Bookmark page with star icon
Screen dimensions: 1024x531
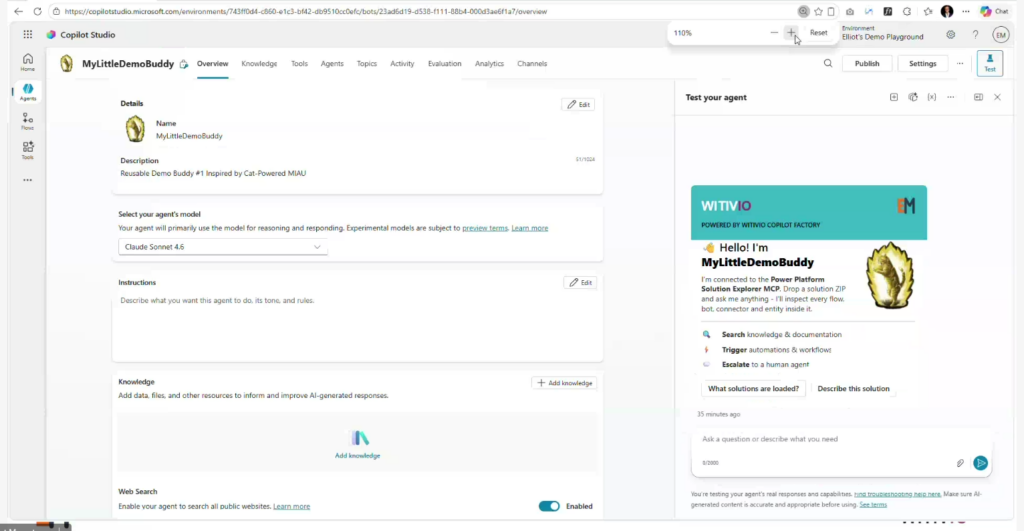pos(818,11)
